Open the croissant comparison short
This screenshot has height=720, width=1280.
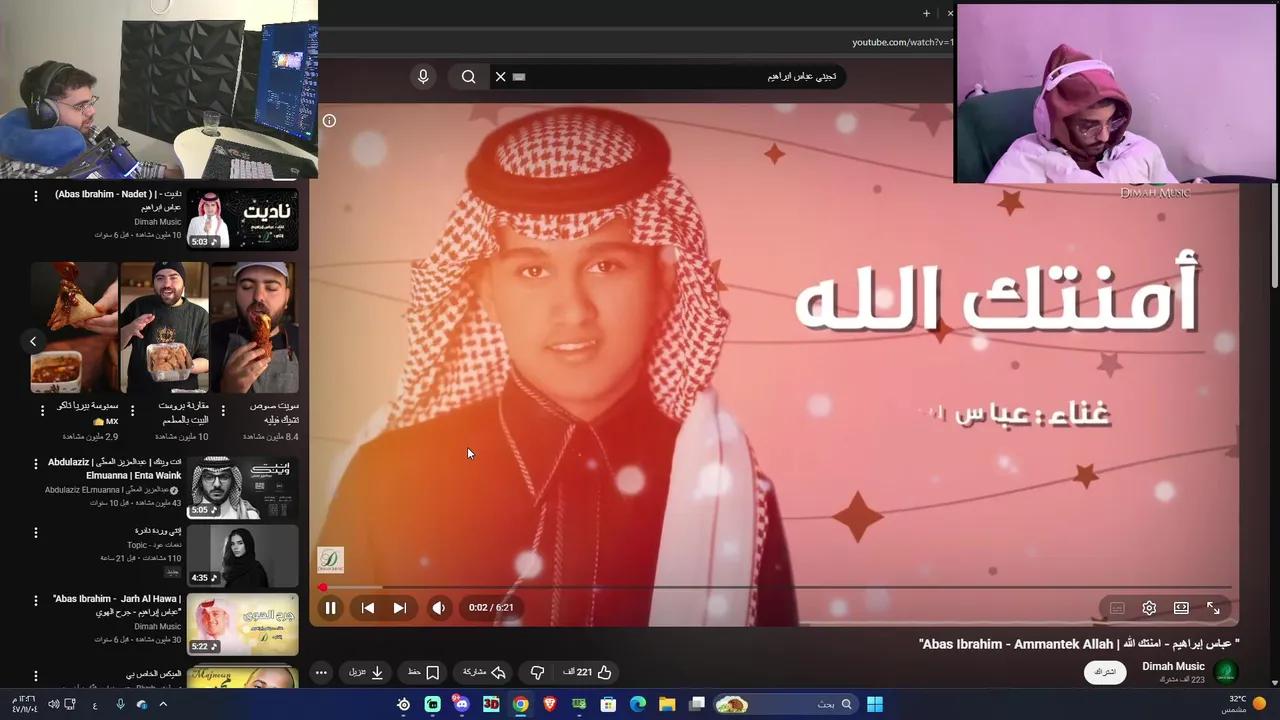tap(164, 328)
